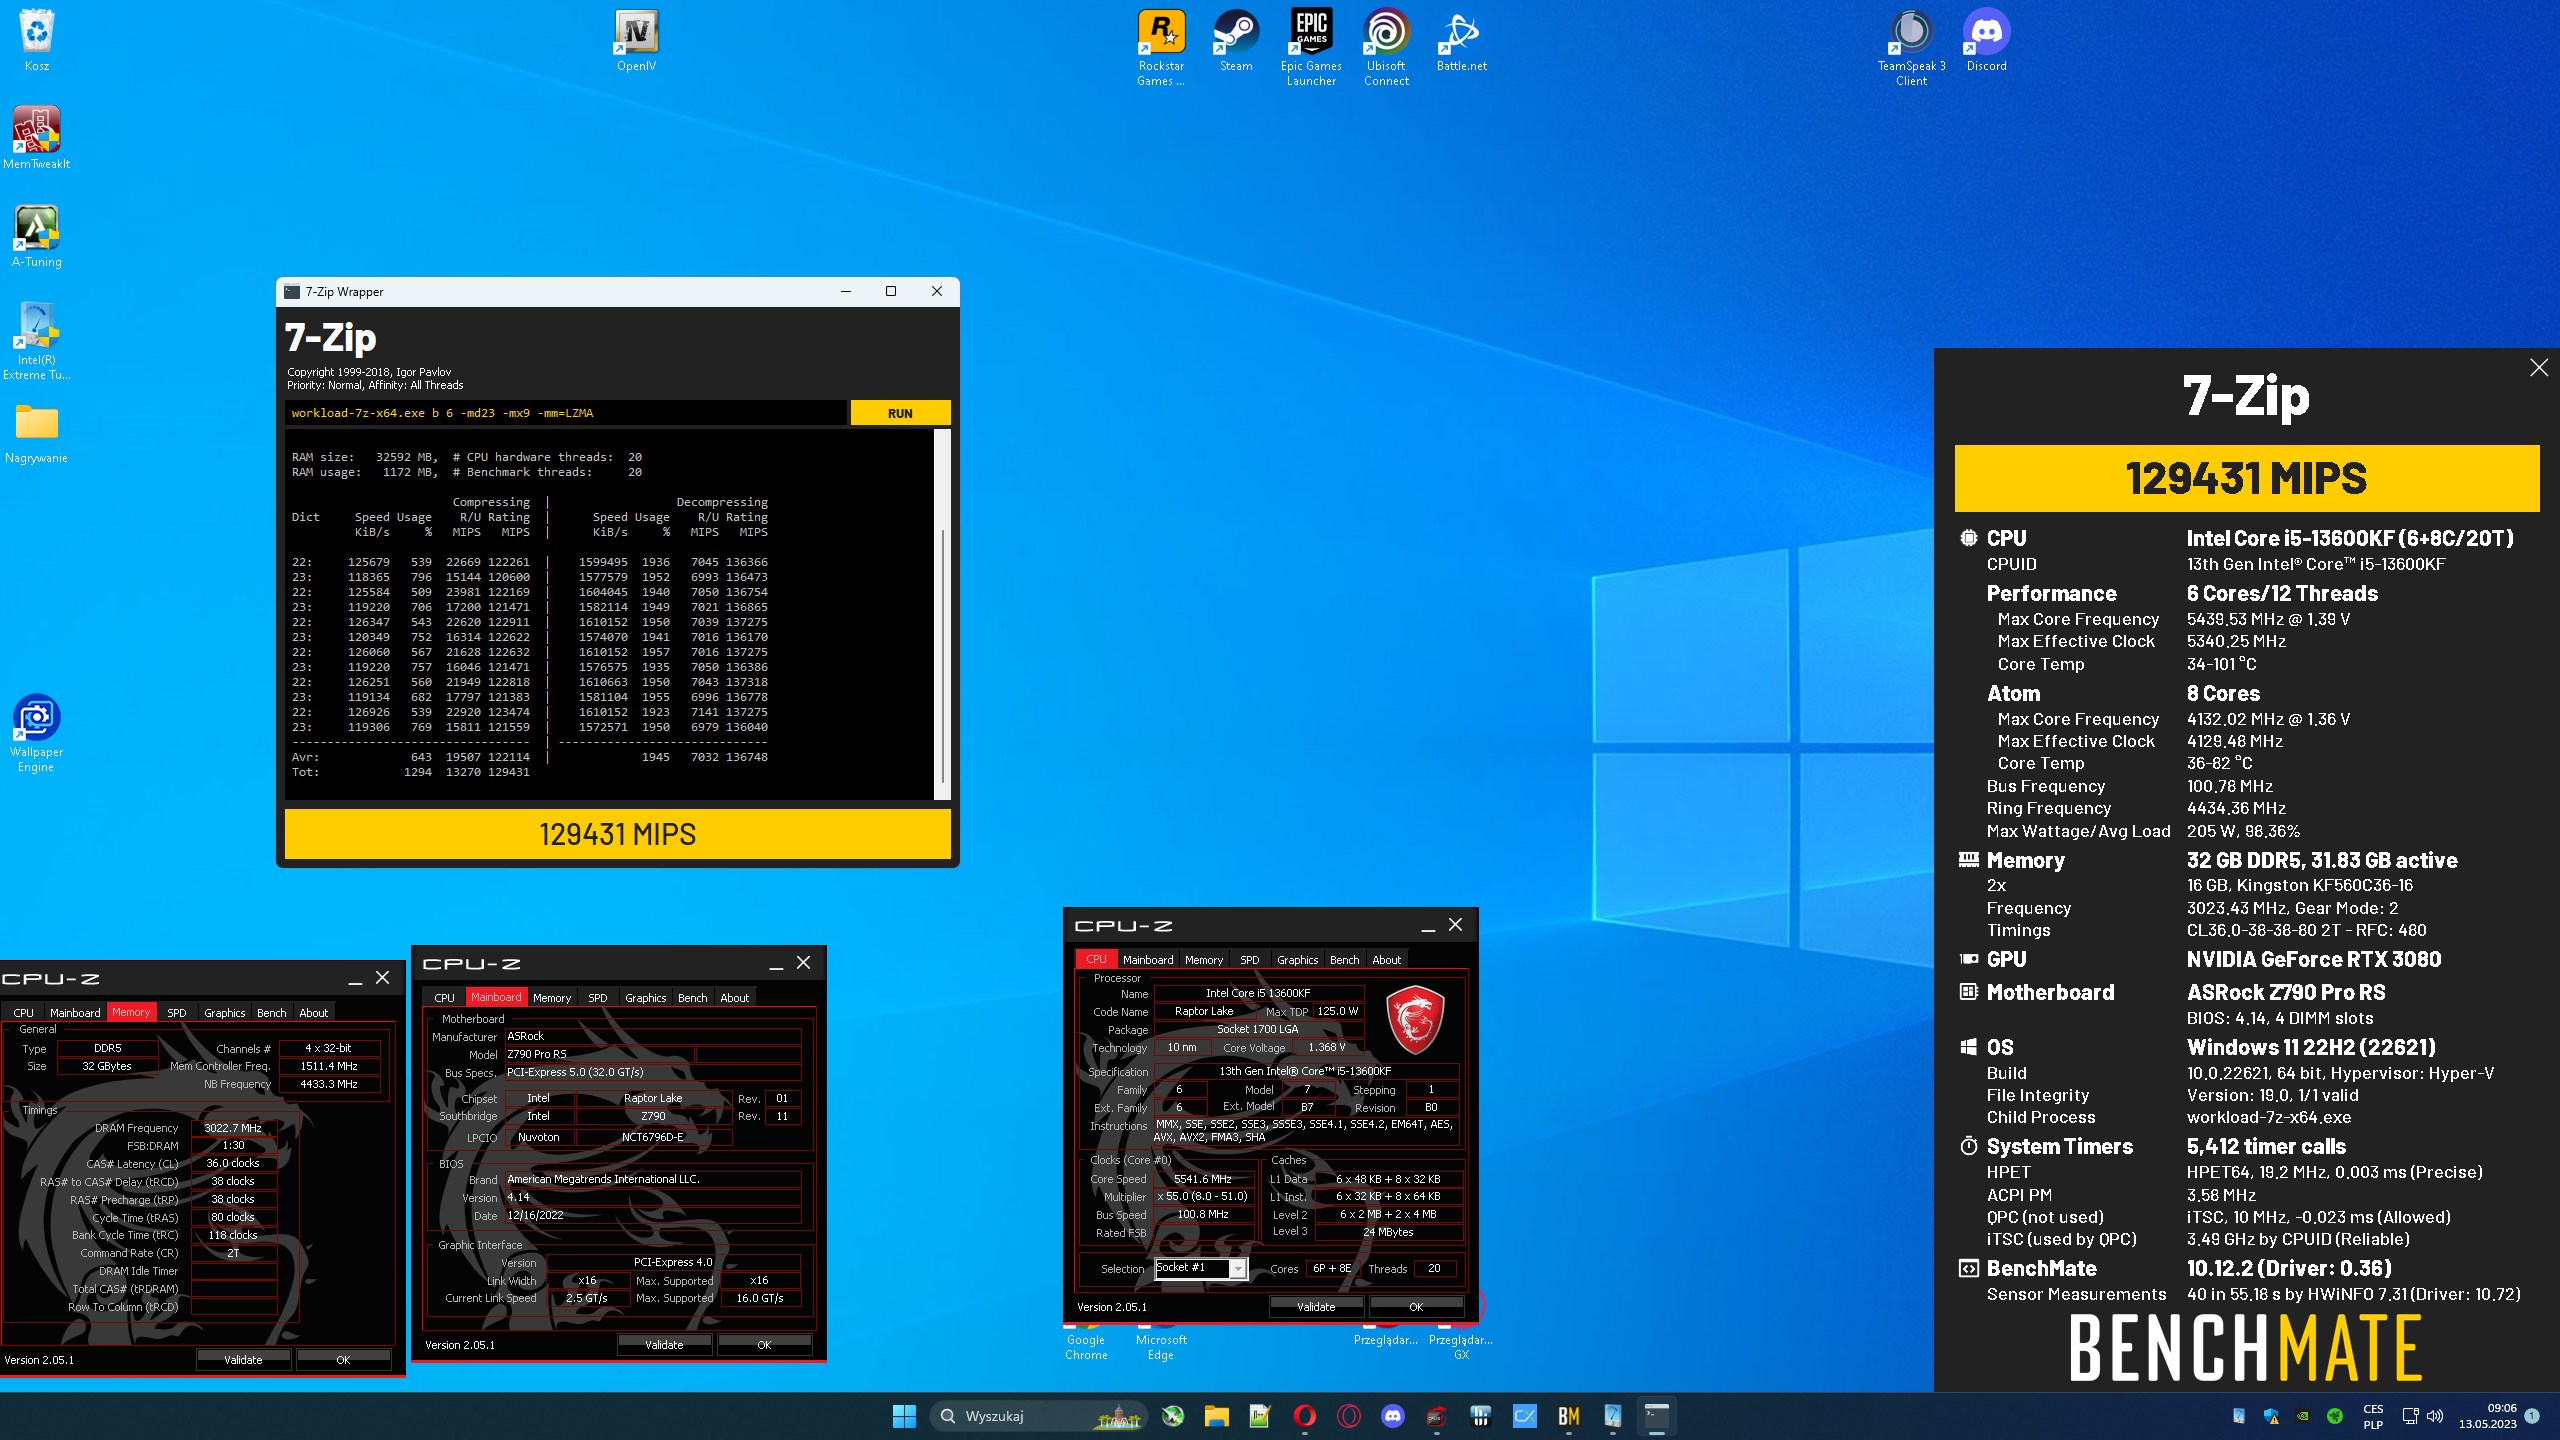Click the BIOS date 12/16/2022 field

coord(653,1216)
